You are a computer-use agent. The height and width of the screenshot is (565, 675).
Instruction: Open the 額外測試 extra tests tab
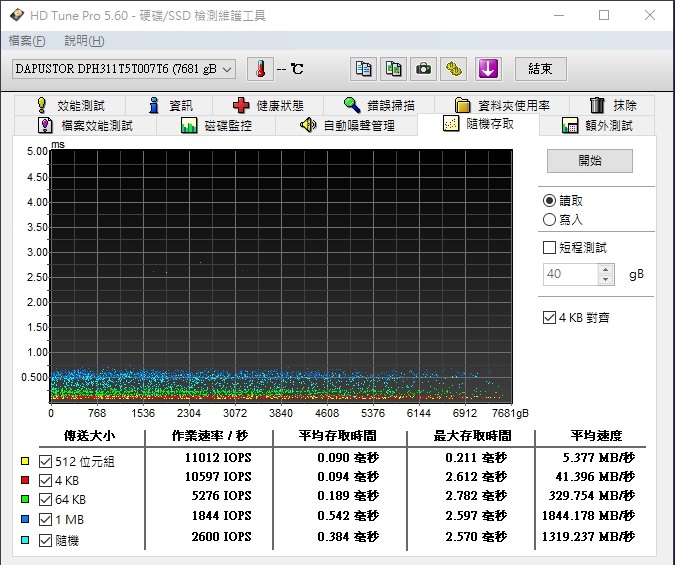click(597, 125)
